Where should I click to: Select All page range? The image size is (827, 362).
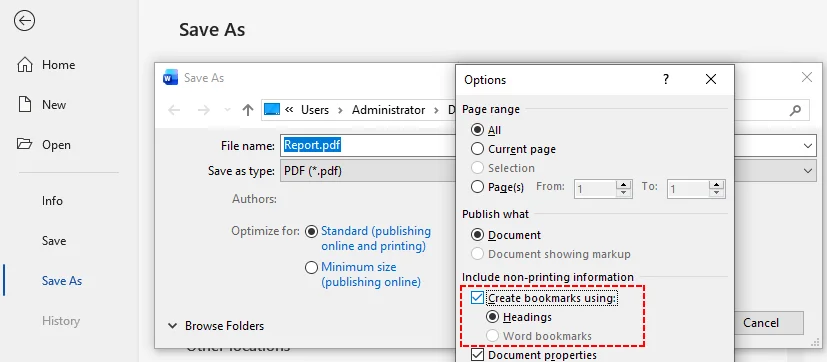point(477,130)
